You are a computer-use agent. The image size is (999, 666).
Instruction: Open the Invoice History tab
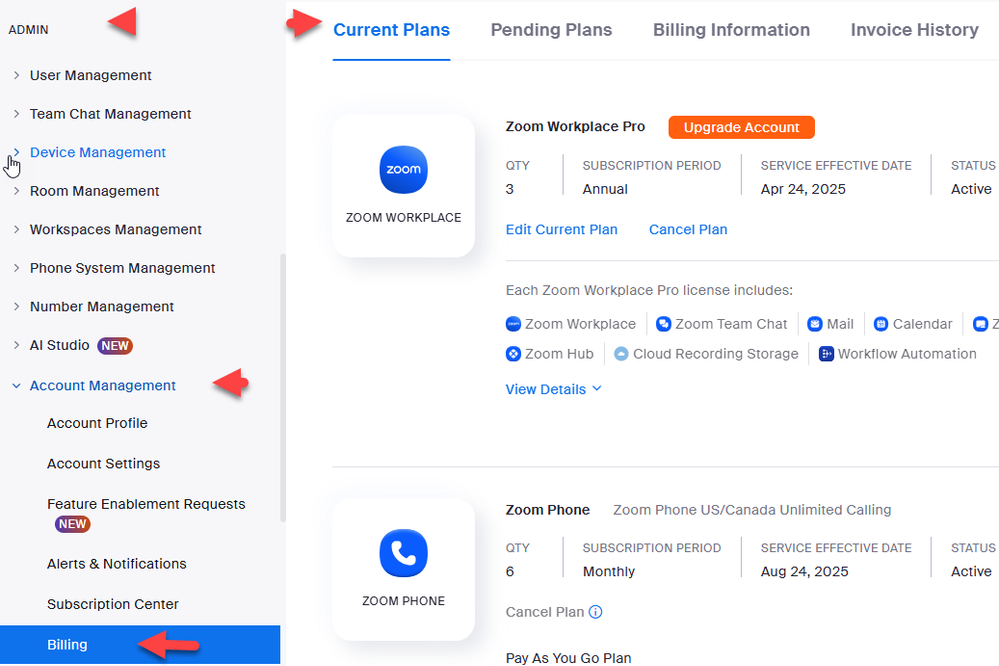point(914,30)
